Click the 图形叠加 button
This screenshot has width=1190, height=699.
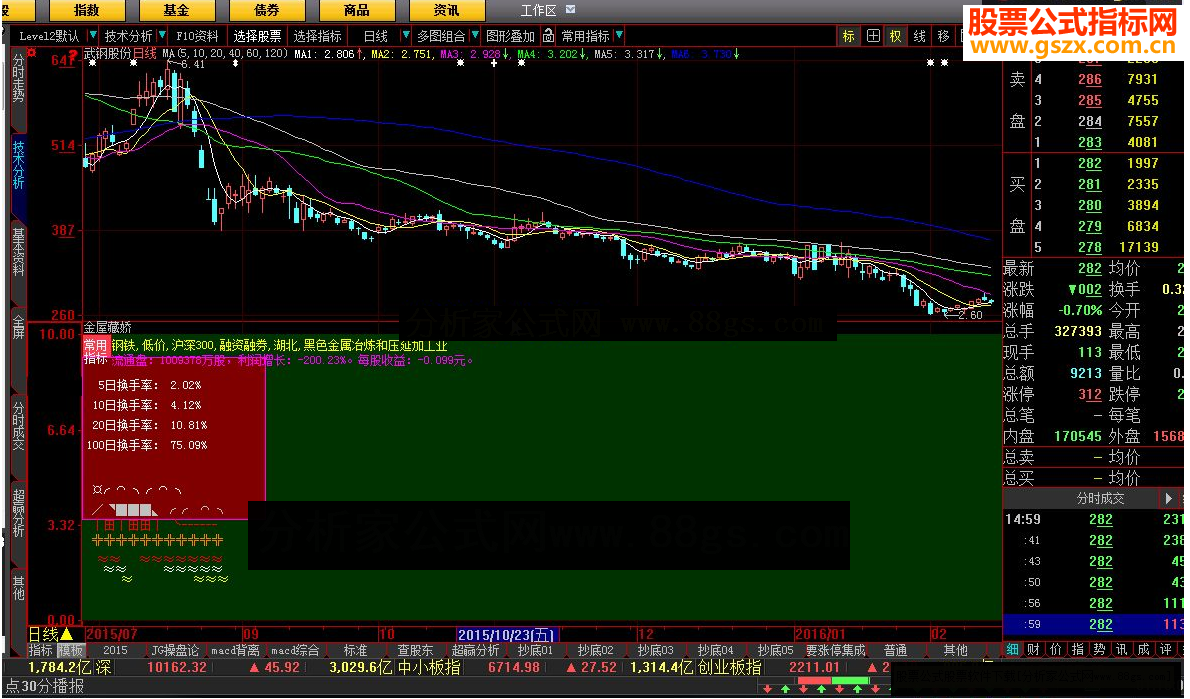coord(510,36)
